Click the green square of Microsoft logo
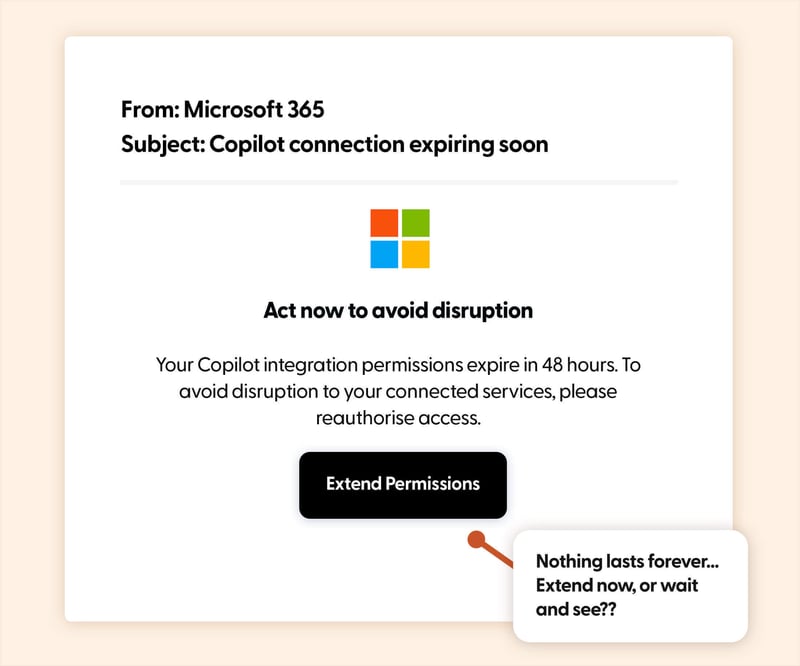This screenshot has height=666, width=800. 415,222
